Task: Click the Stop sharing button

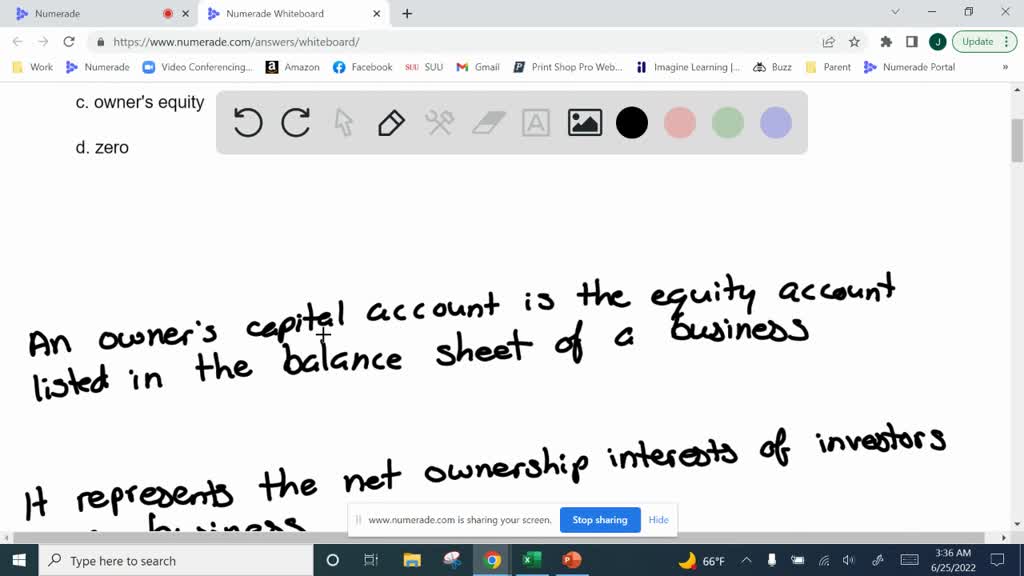Action: [600, 520]
